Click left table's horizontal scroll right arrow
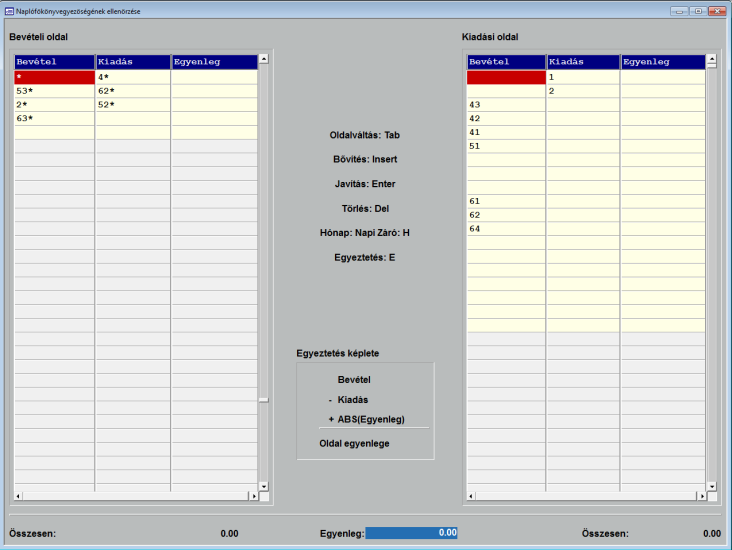732x550 pixels. [x=254, y=496]
